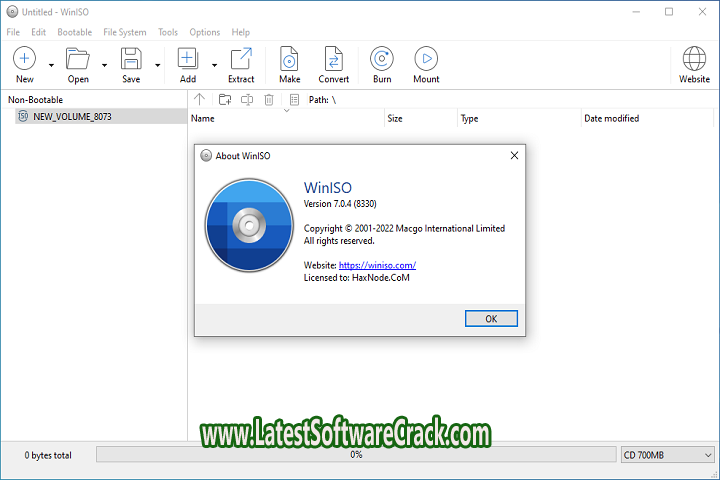Click the New image toolbar icon

tap(24, 59)
